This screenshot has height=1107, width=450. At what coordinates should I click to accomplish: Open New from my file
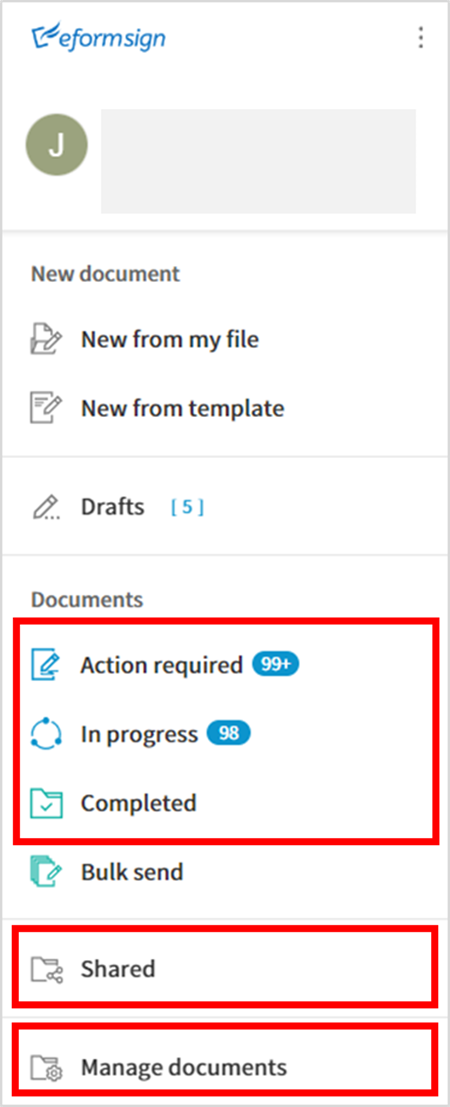point(170,340)
